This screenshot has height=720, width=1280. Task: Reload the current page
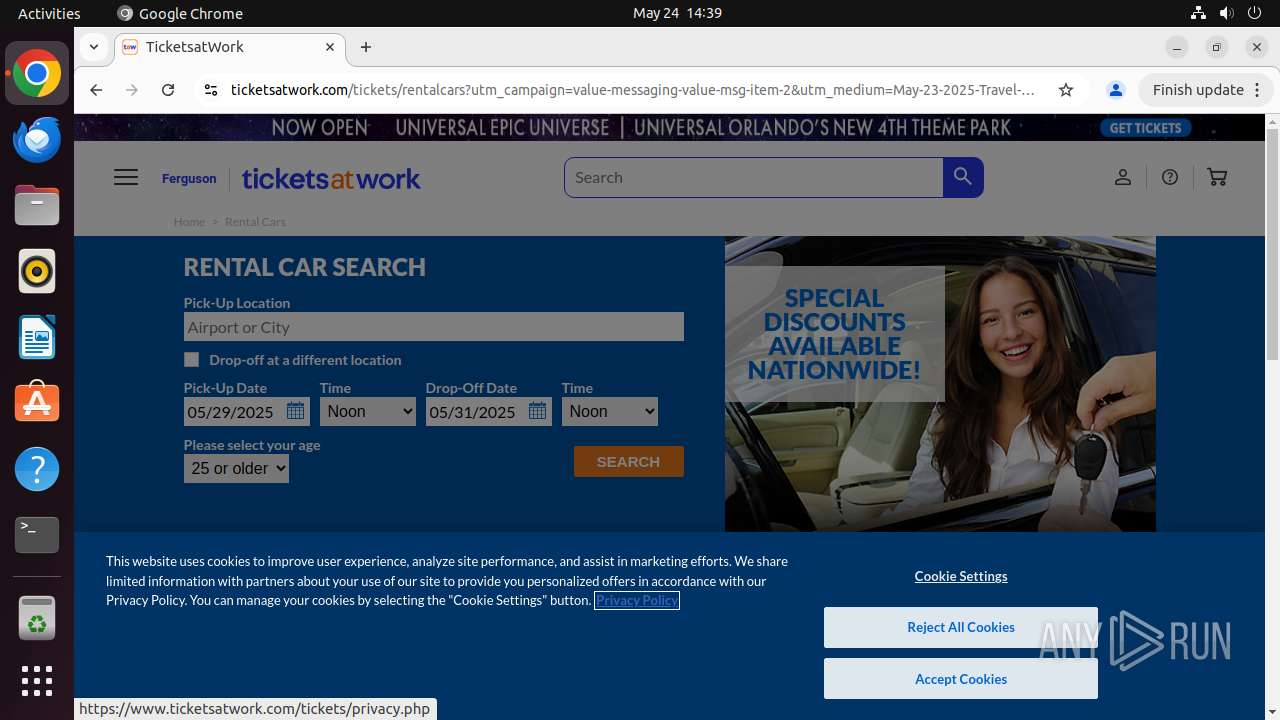[168, 90]
